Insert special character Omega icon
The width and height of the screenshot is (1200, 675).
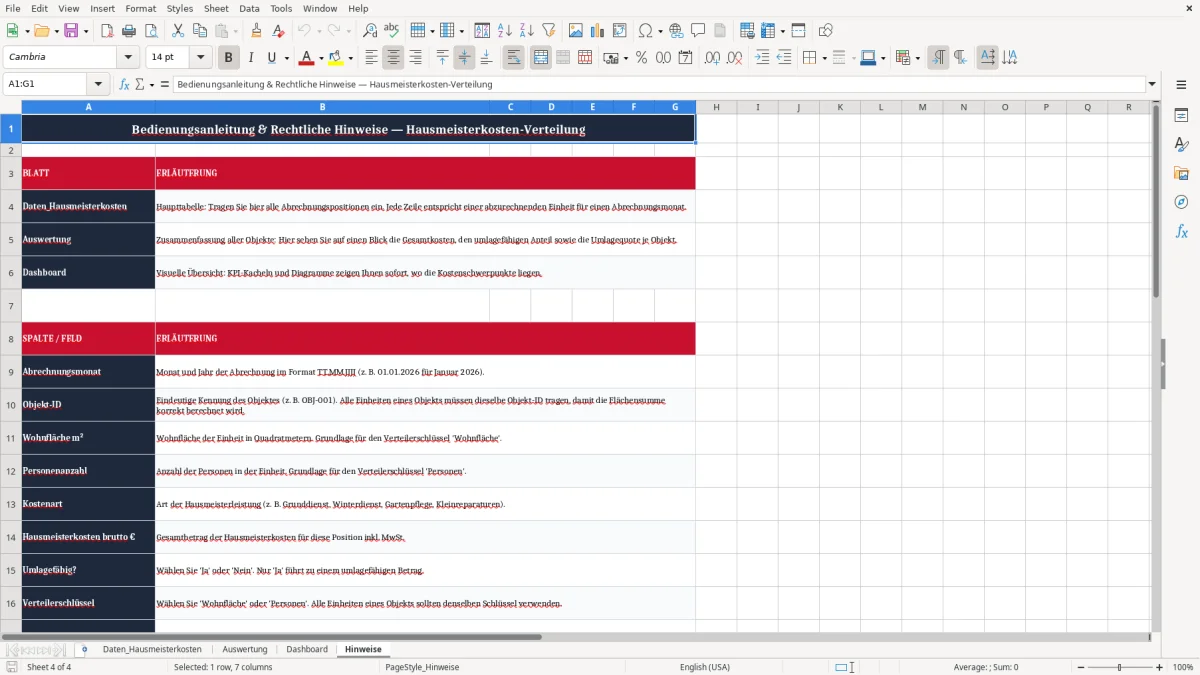pos(645,31)
